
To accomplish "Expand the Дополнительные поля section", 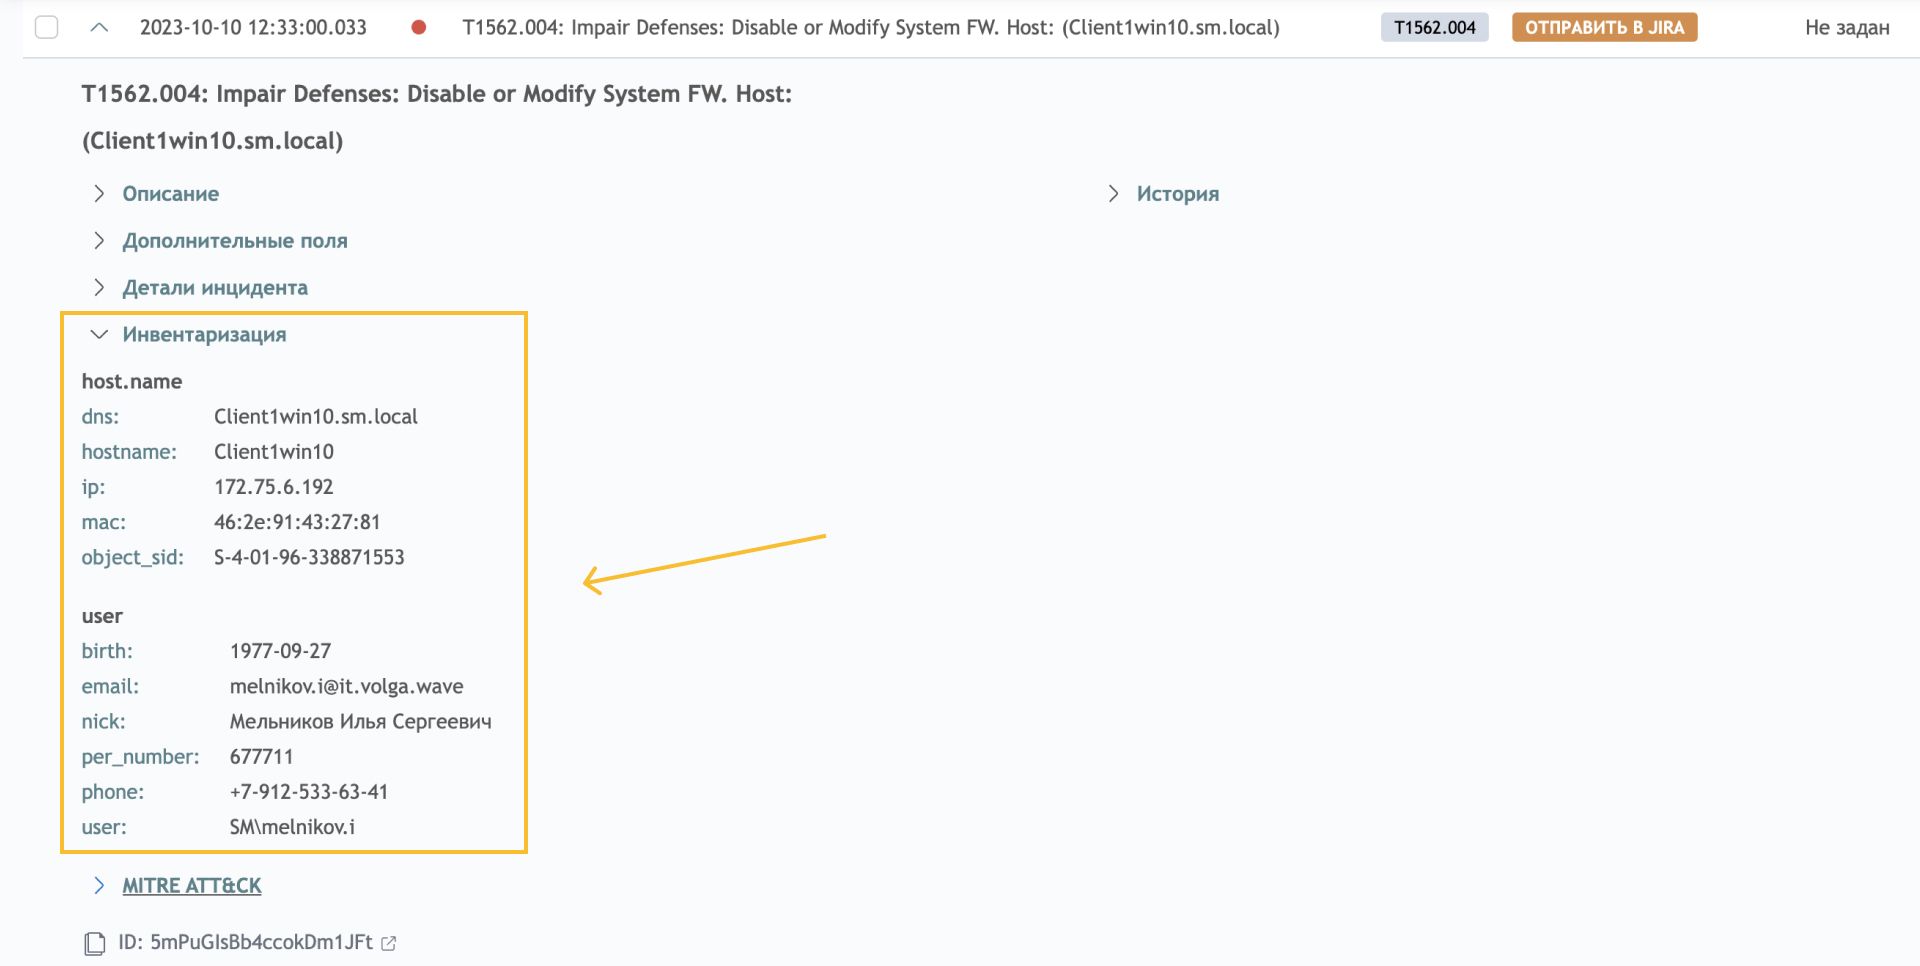I will (235, 241).
